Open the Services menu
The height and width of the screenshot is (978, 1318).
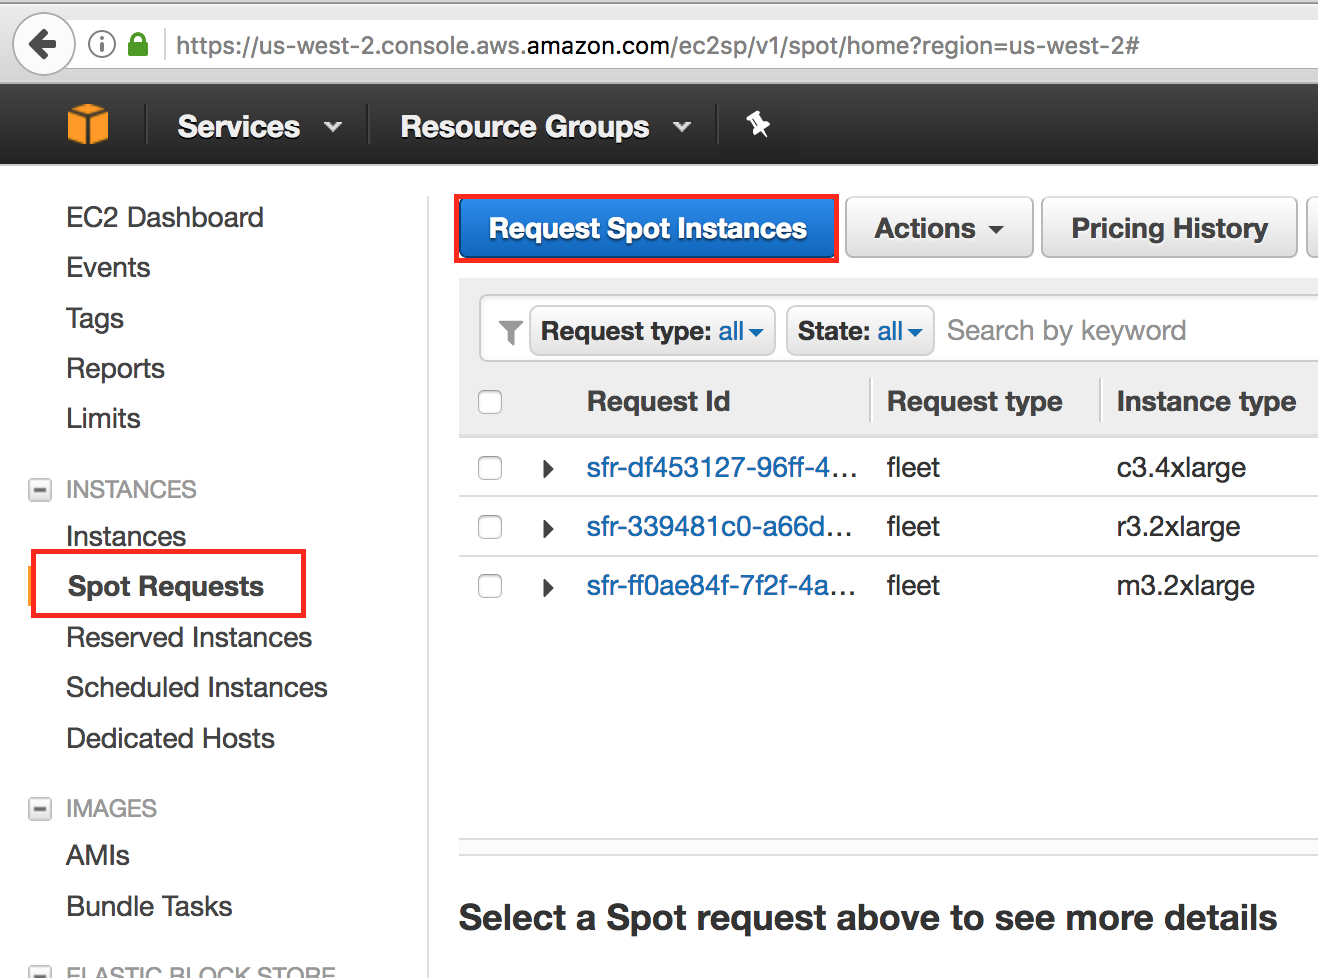coord(256,126)
